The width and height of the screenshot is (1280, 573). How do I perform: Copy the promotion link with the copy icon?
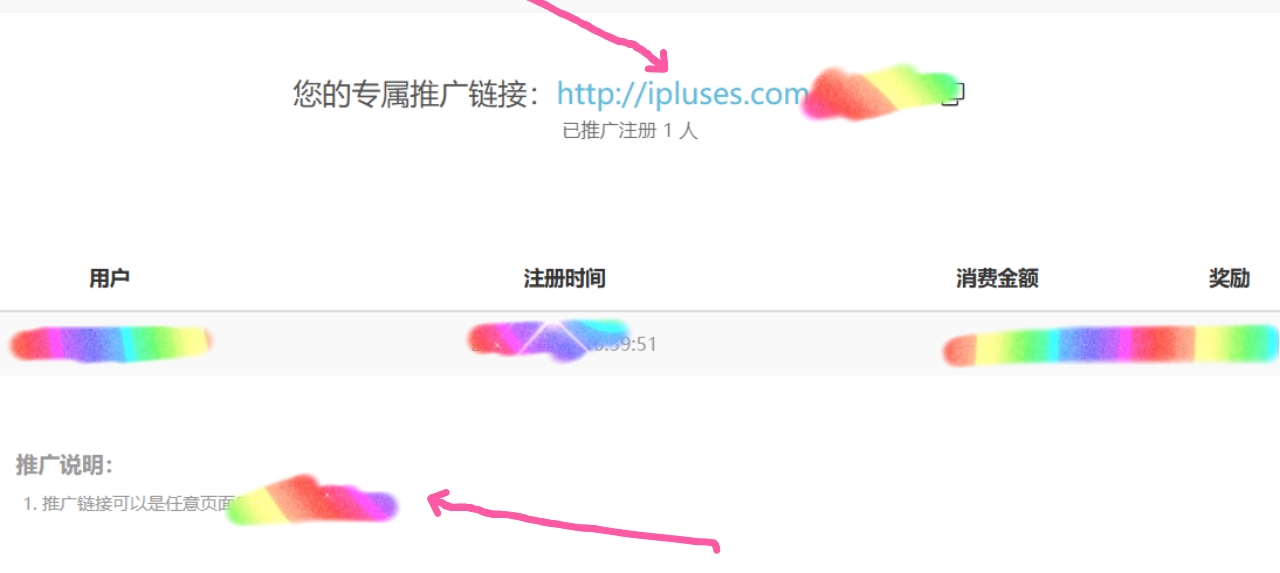(954, 95)
